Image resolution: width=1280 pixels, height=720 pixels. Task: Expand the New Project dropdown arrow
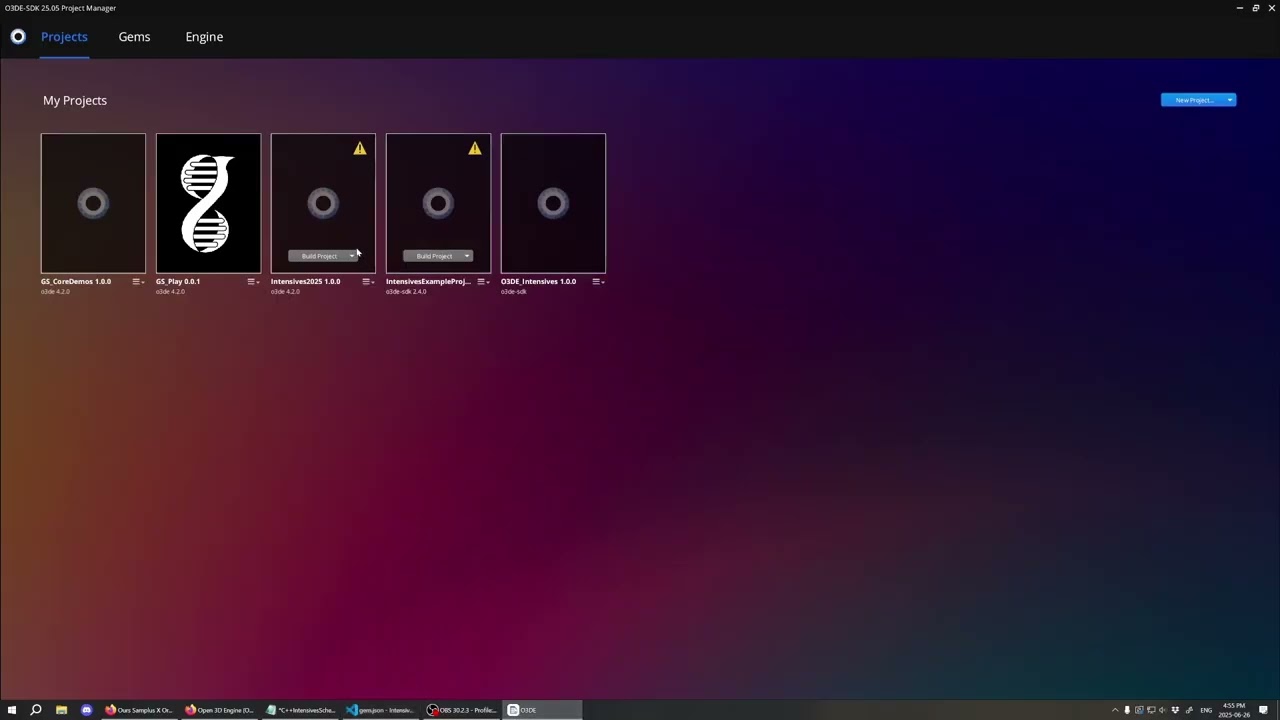click(x=1230, y=100)
